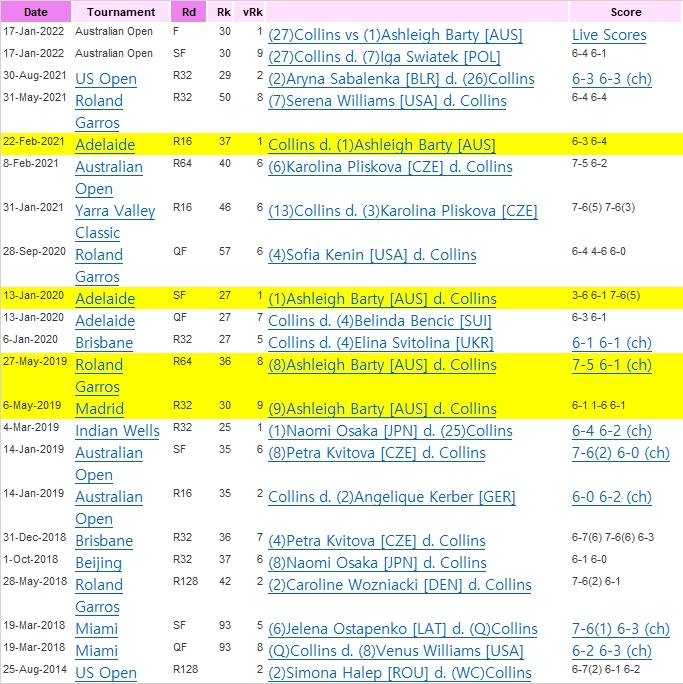The height and width of the screenshot is (684, 683).
Task: Select the Rd column header
Action: [x=188, y=12]
